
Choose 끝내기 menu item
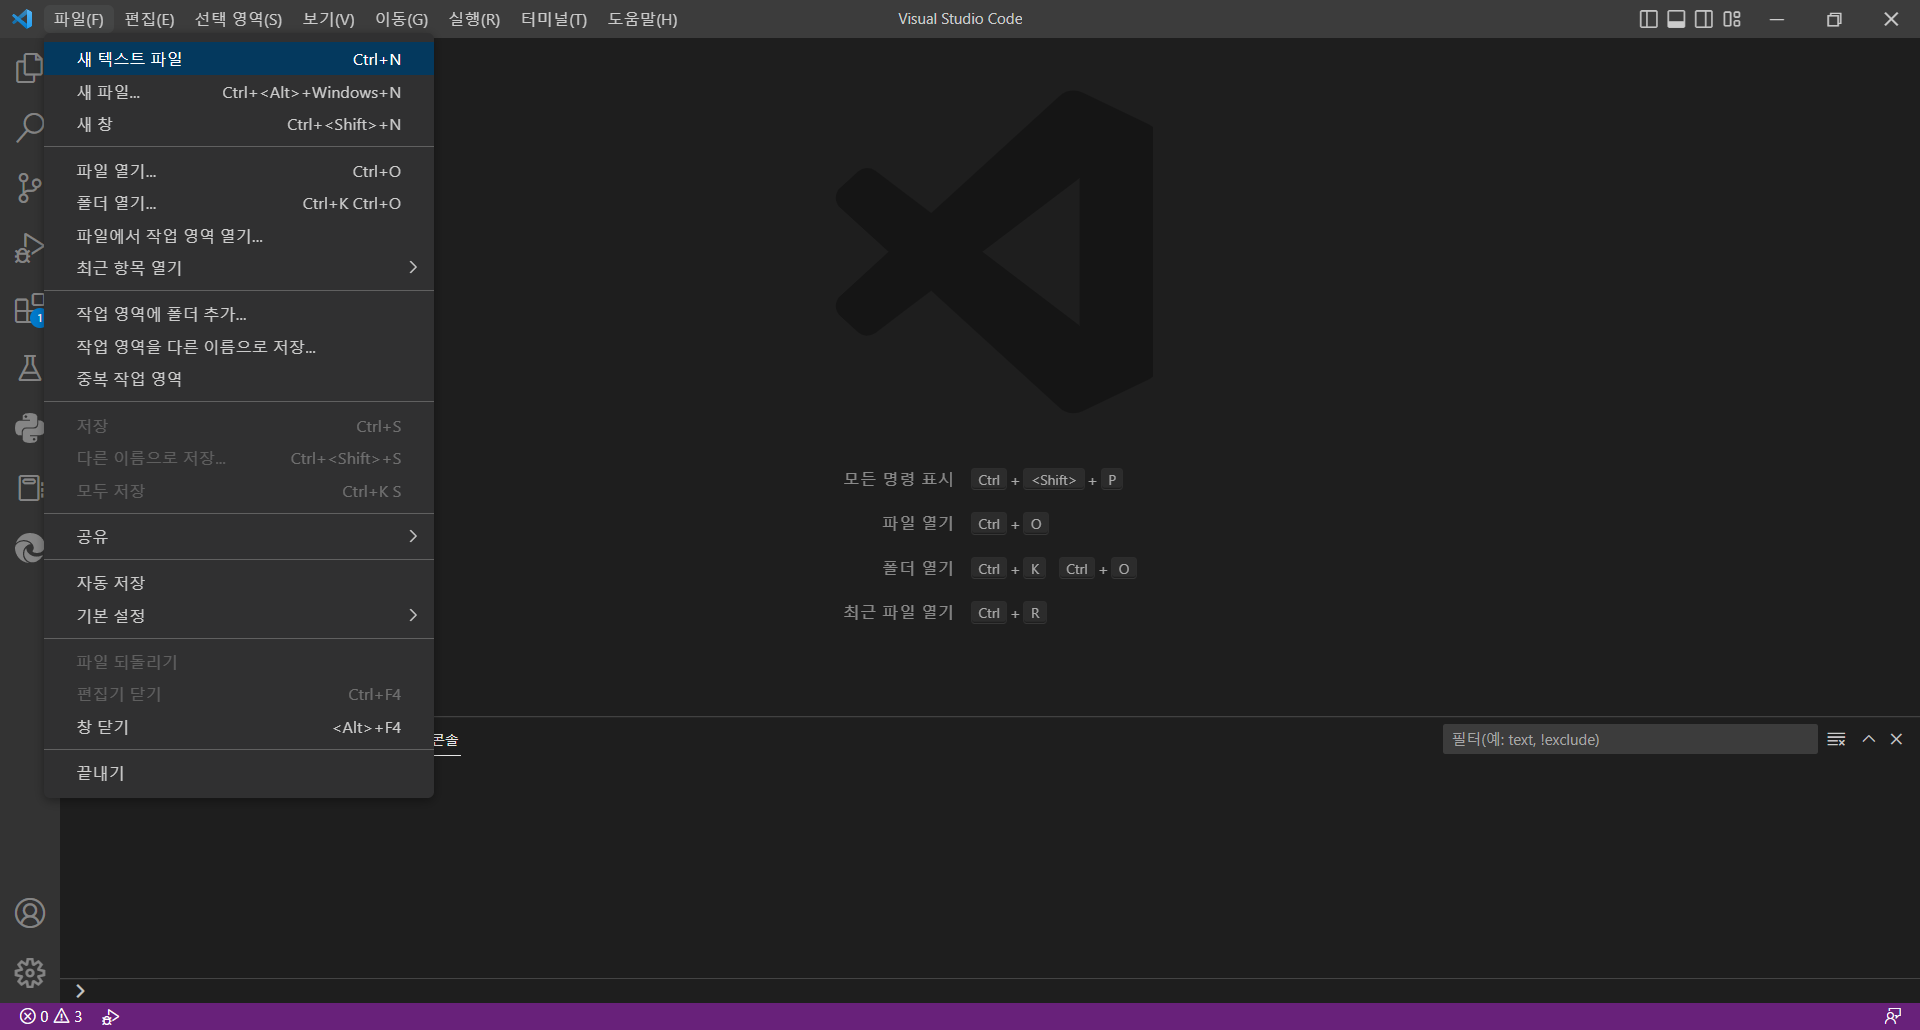point(239,773)
